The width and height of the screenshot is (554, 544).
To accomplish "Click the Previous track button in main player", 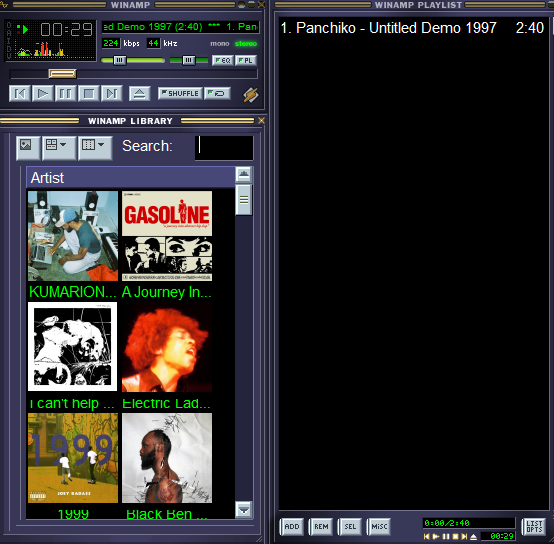I will [x=20, y=94].
